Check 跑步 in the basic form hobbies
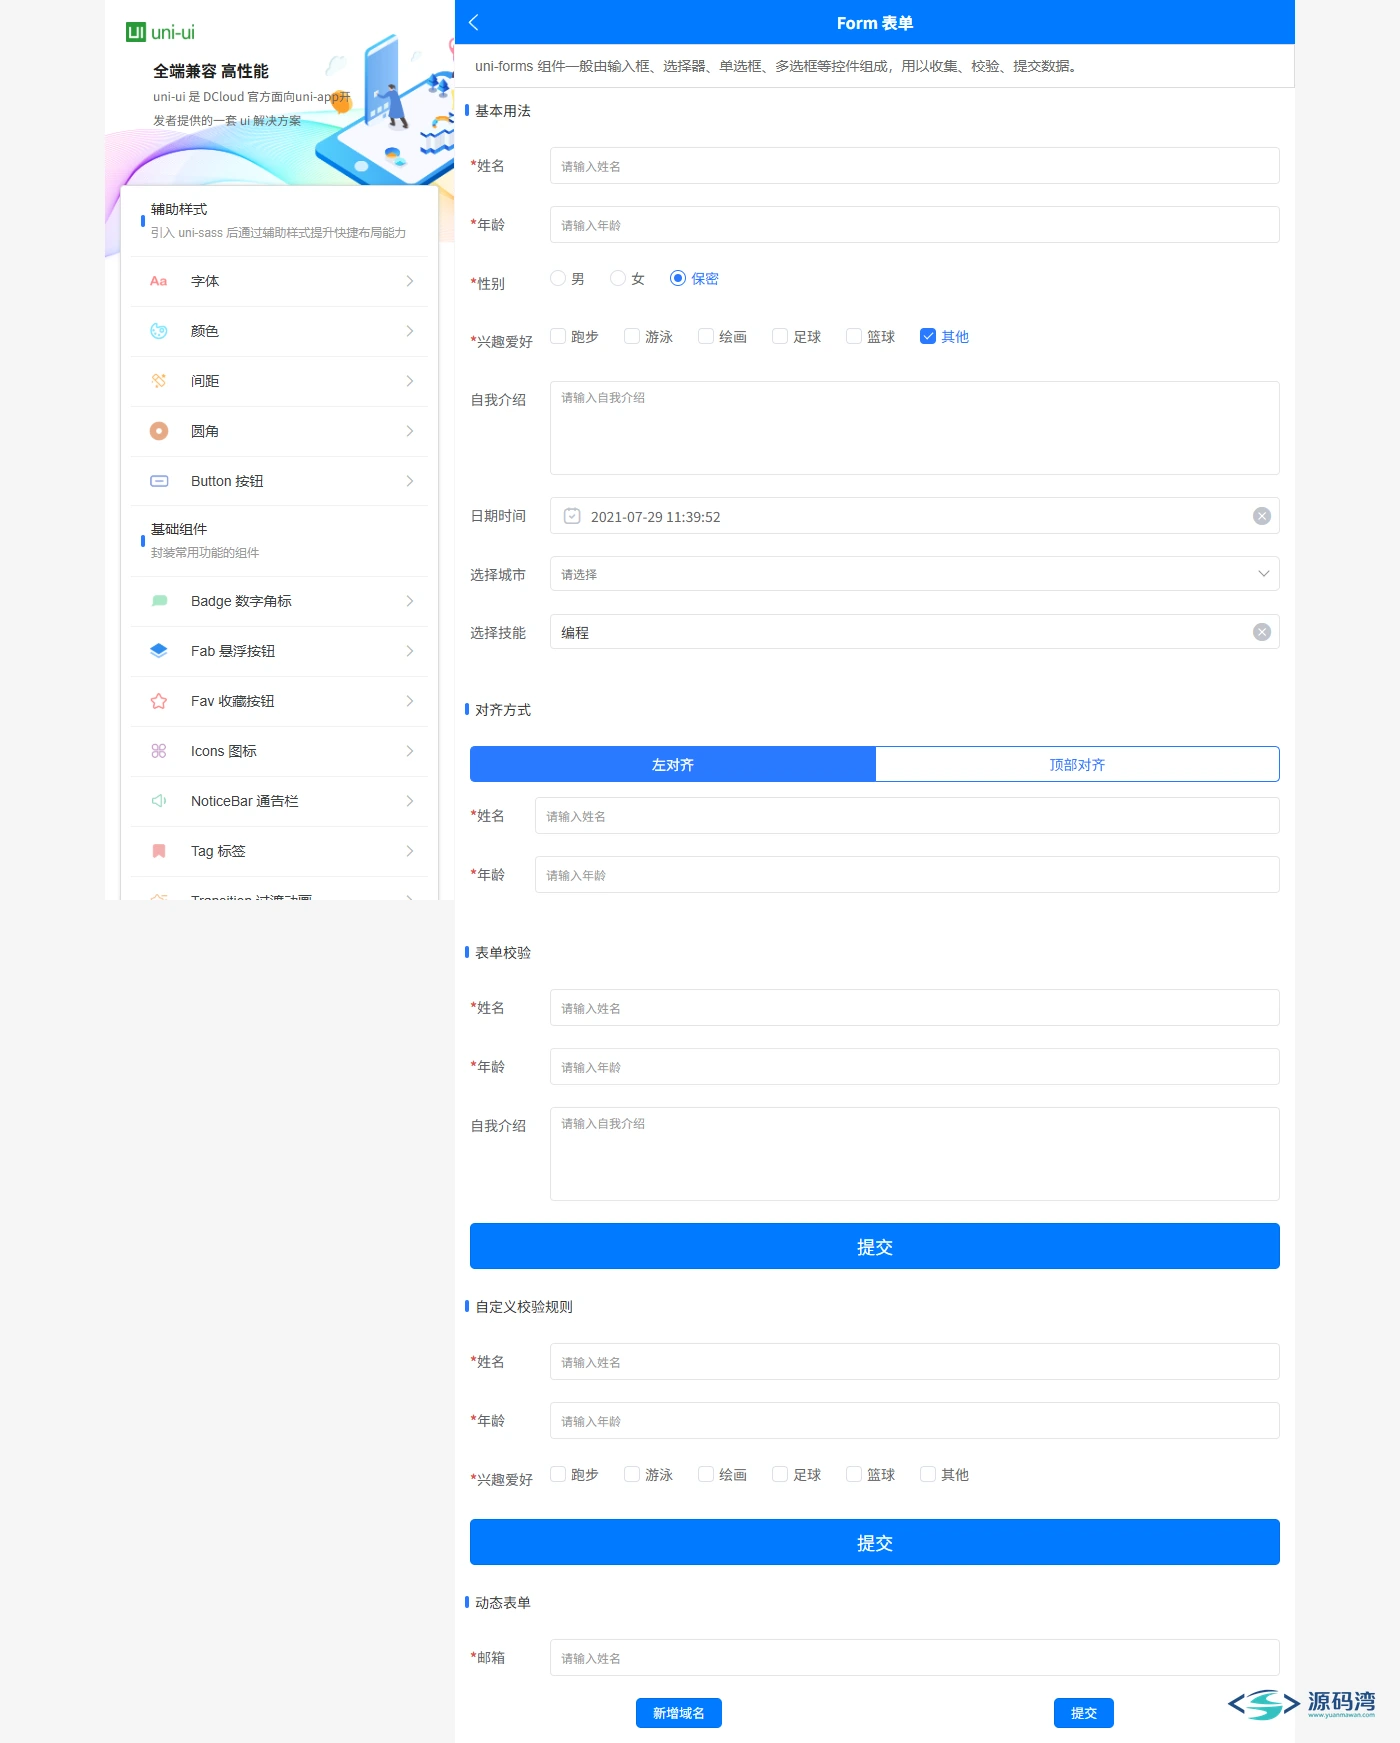Screen dimensions: 1400x1743 click(x=558, y=336)
